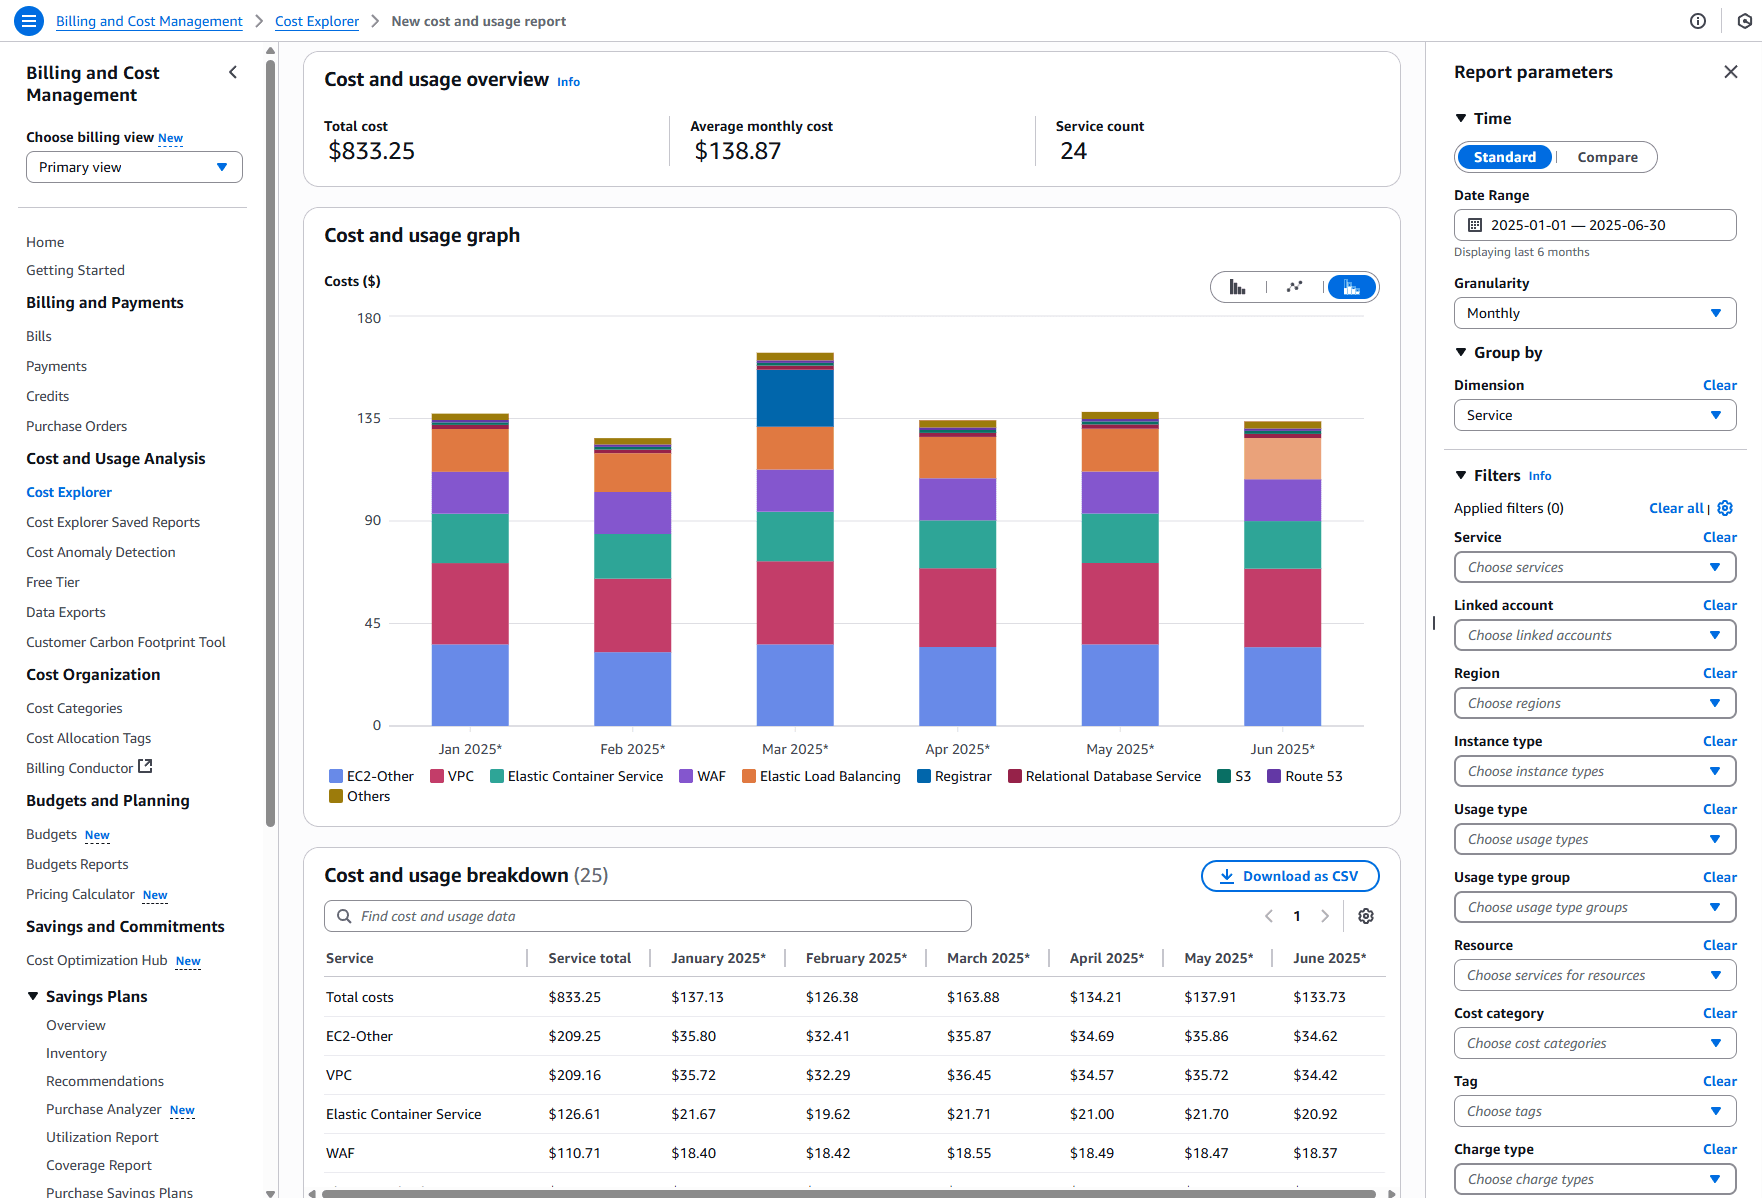Image resolution: width=1762 pixels, height=1198 pixels.
Task: Open Info link beside Filters
Action: (1540, 476)
